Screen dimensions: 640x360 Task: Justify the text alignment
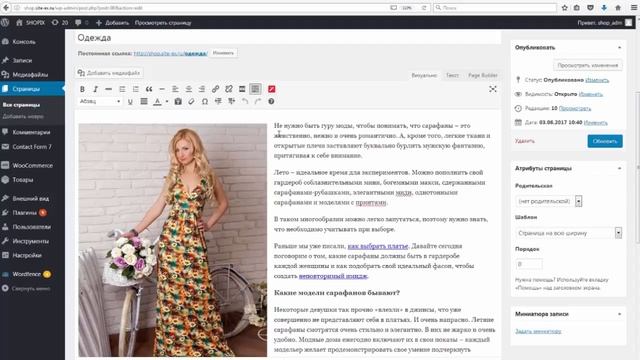pos(144,102)
